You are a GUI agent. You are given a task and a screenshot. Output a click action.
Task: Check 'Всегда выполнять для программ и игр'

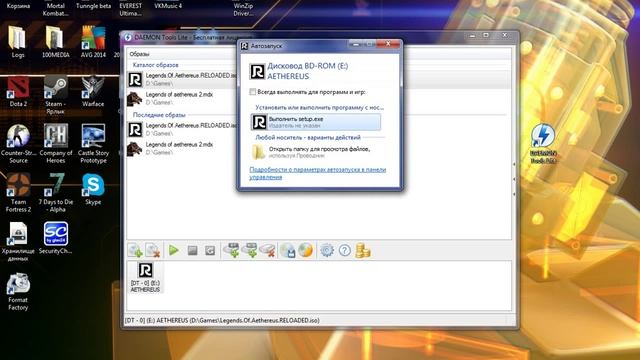[253, 92]
